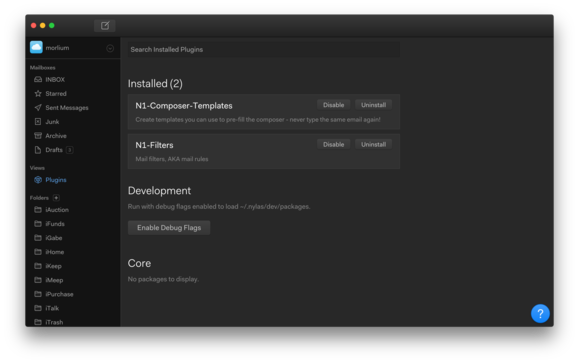Minimize the window with yellow button
579x363 pixels.
[43, 25]
